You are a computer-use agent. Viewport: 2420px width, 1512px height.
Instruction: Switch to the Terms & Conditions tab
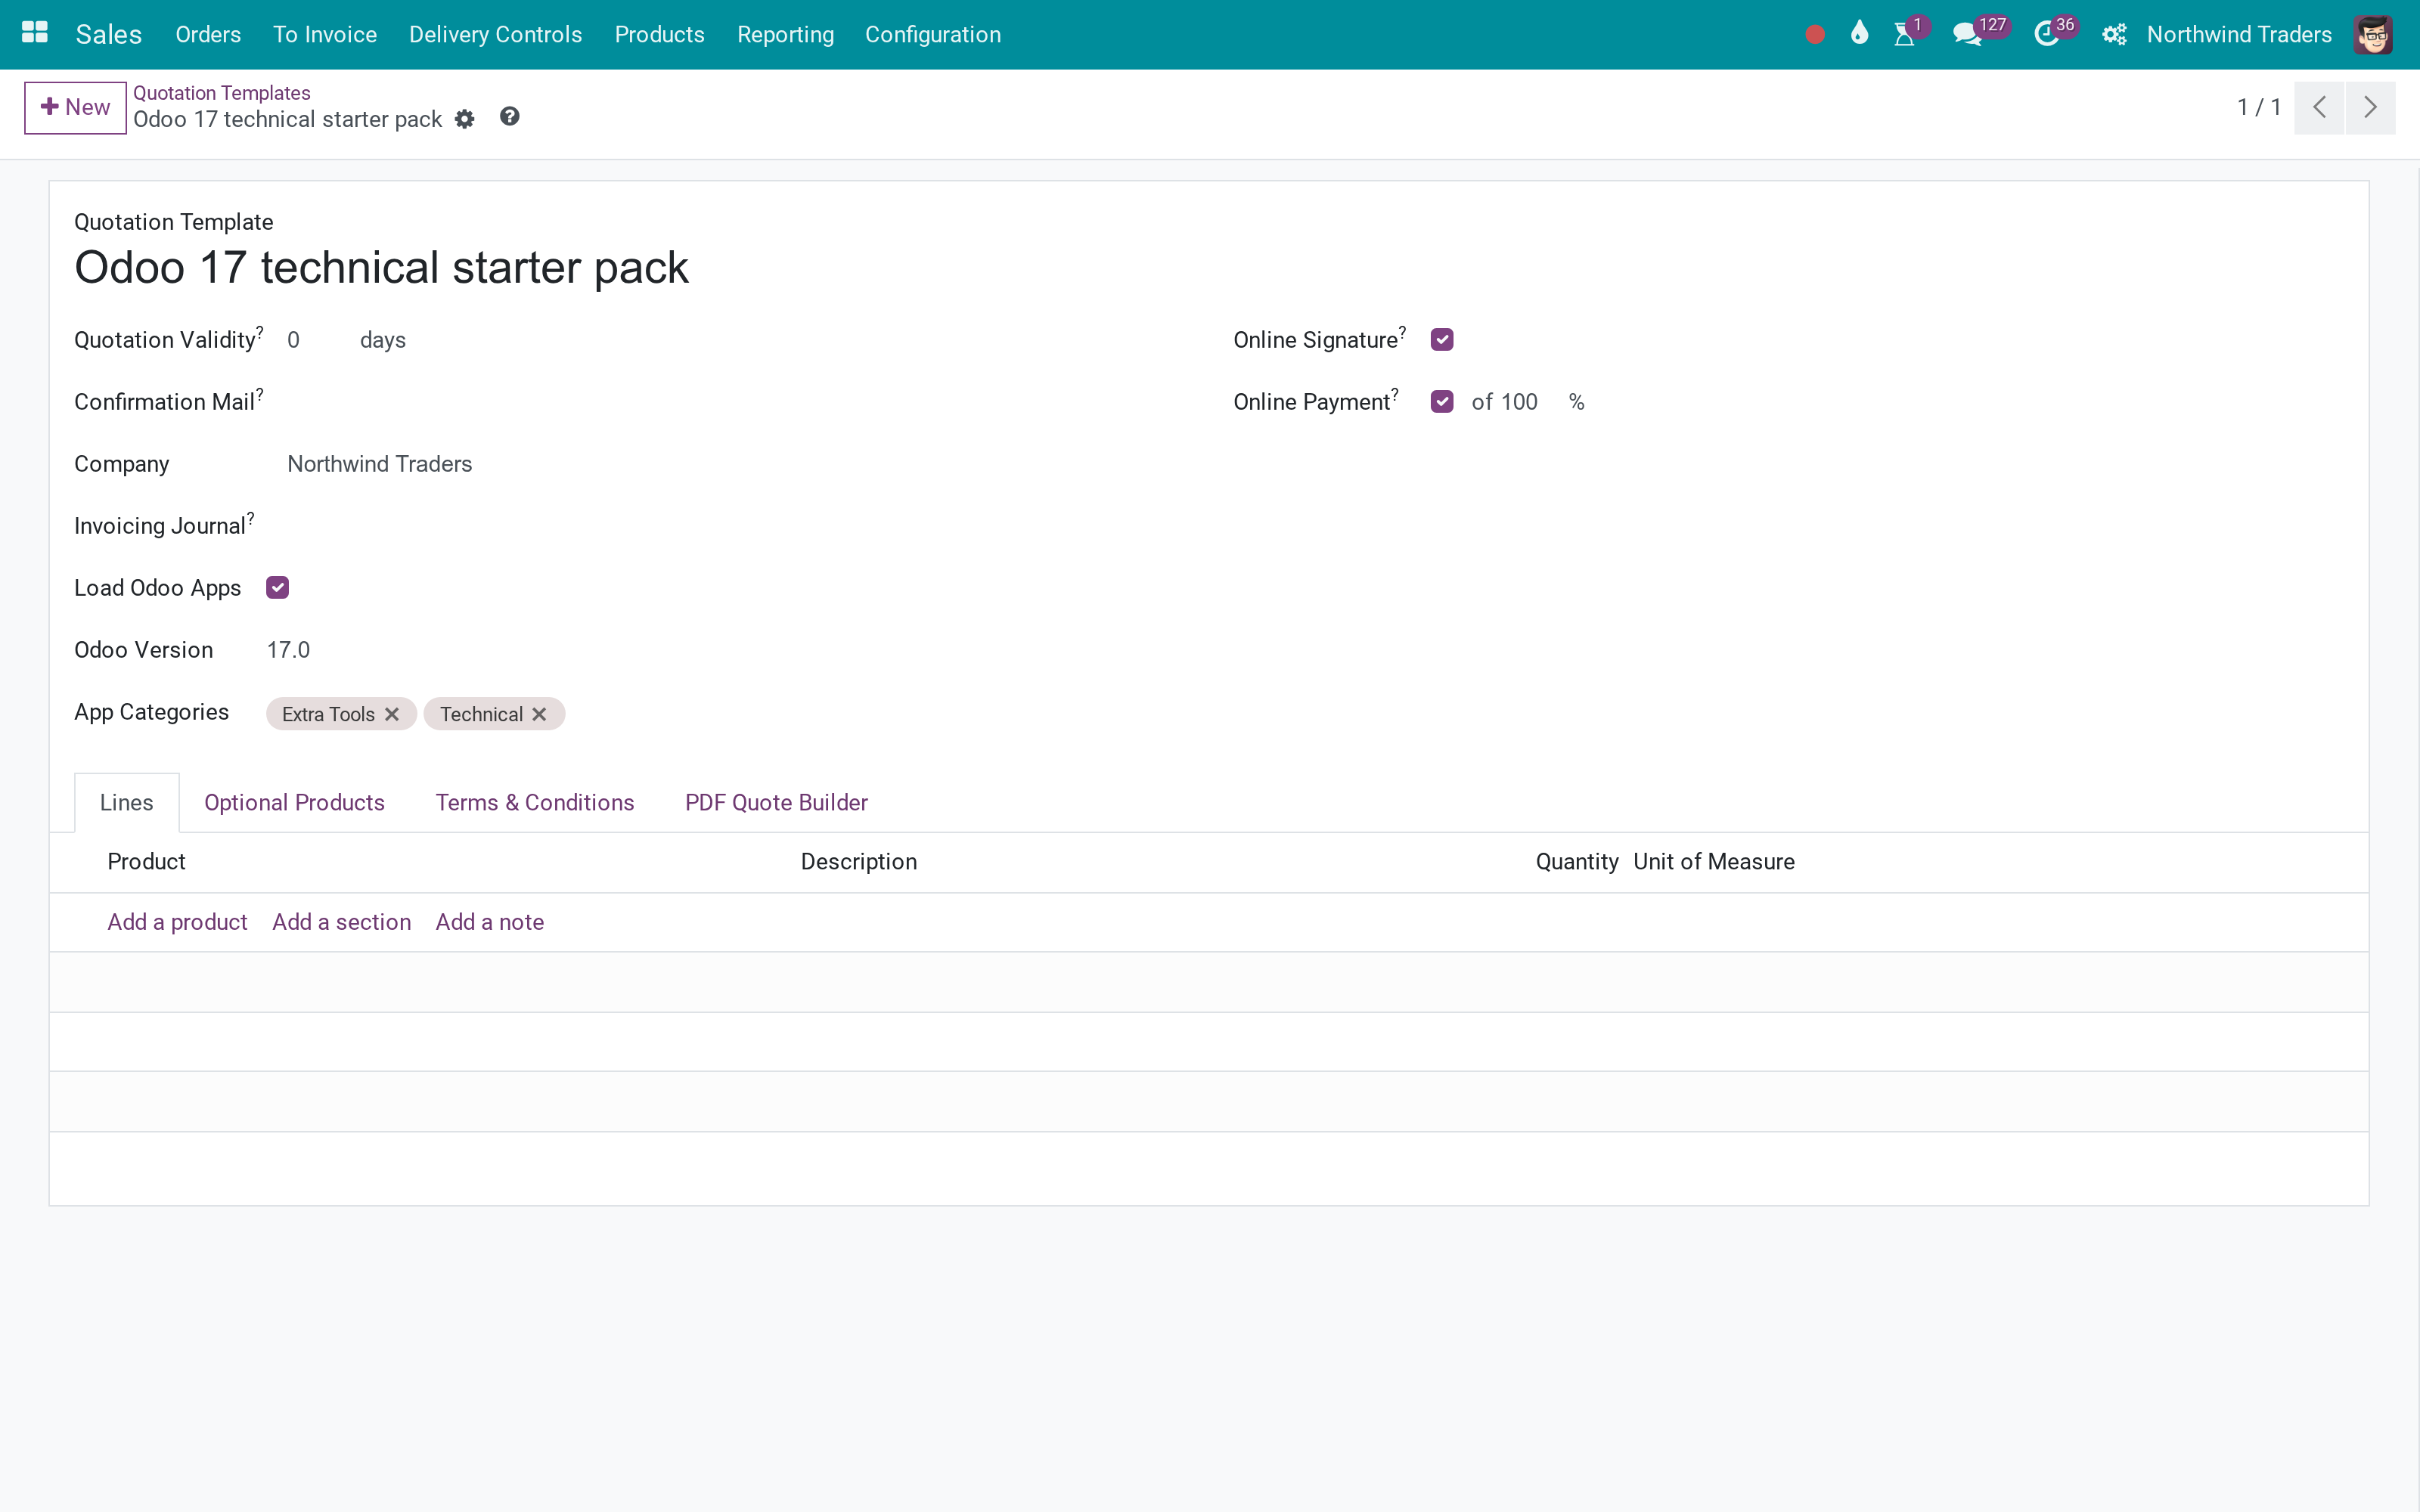point(535,803)
